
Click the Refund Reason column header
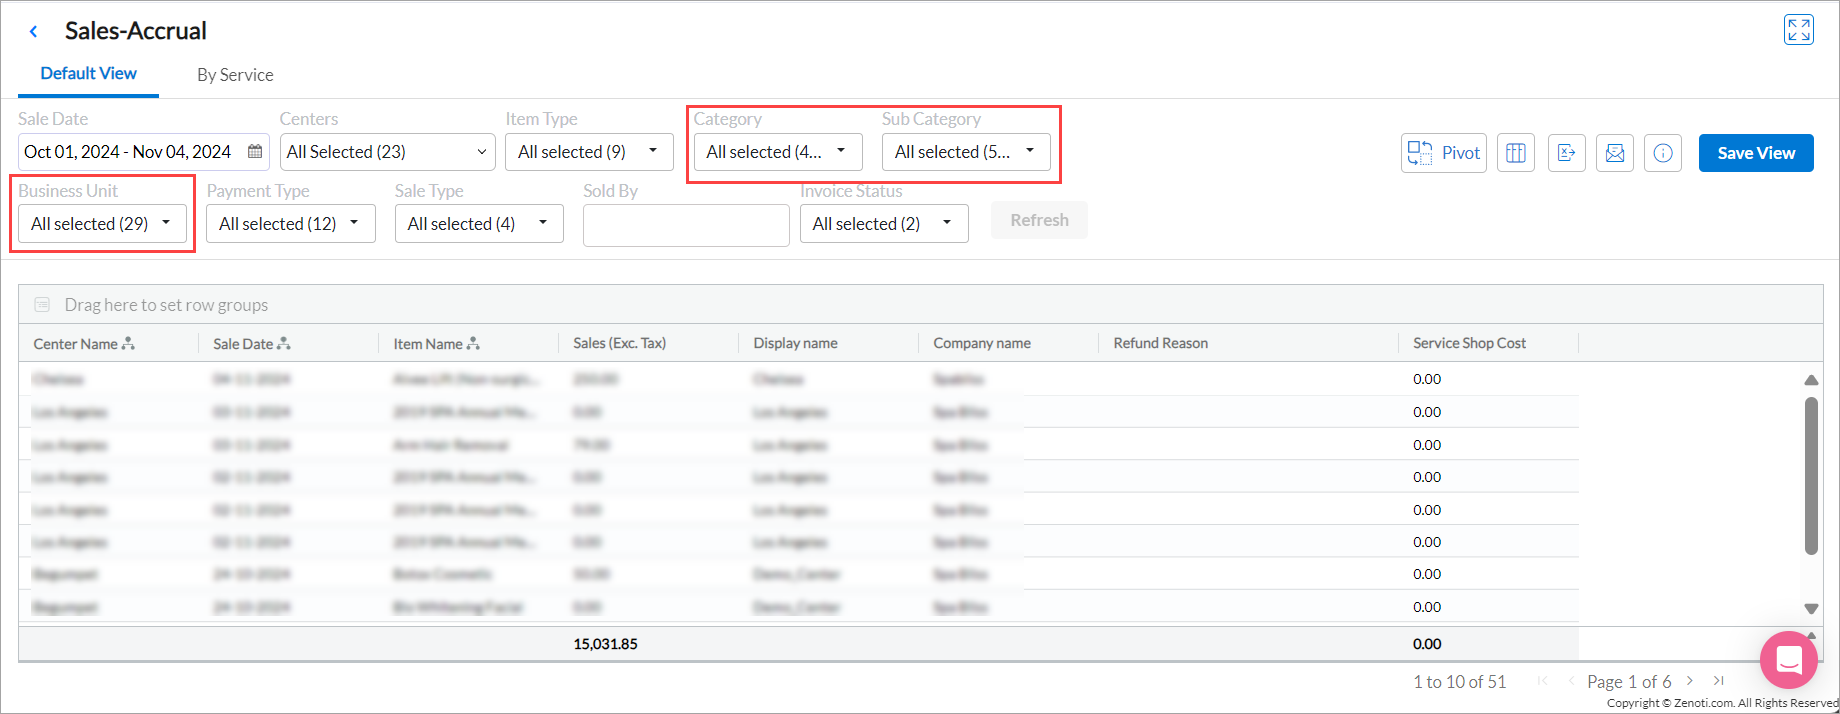point(1160,343)
